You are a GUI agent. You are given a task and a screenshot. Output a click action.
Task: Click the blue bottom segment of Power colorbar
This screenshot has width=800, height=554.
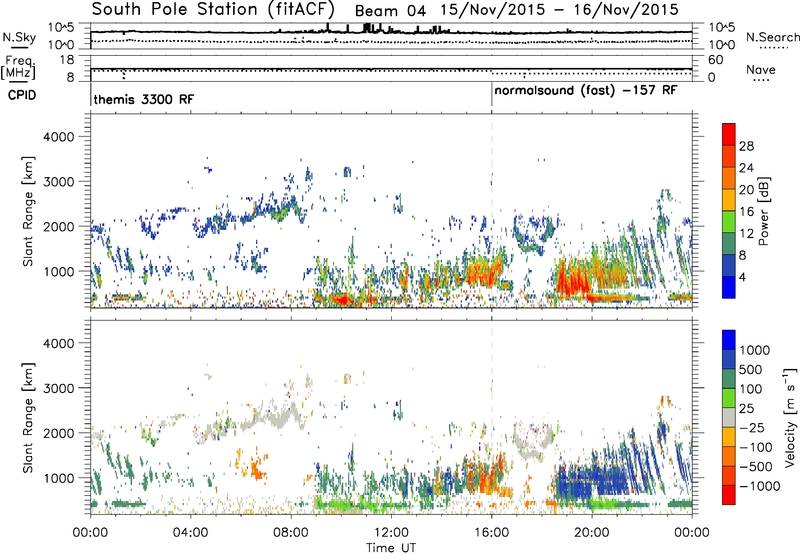click(729, 287)
